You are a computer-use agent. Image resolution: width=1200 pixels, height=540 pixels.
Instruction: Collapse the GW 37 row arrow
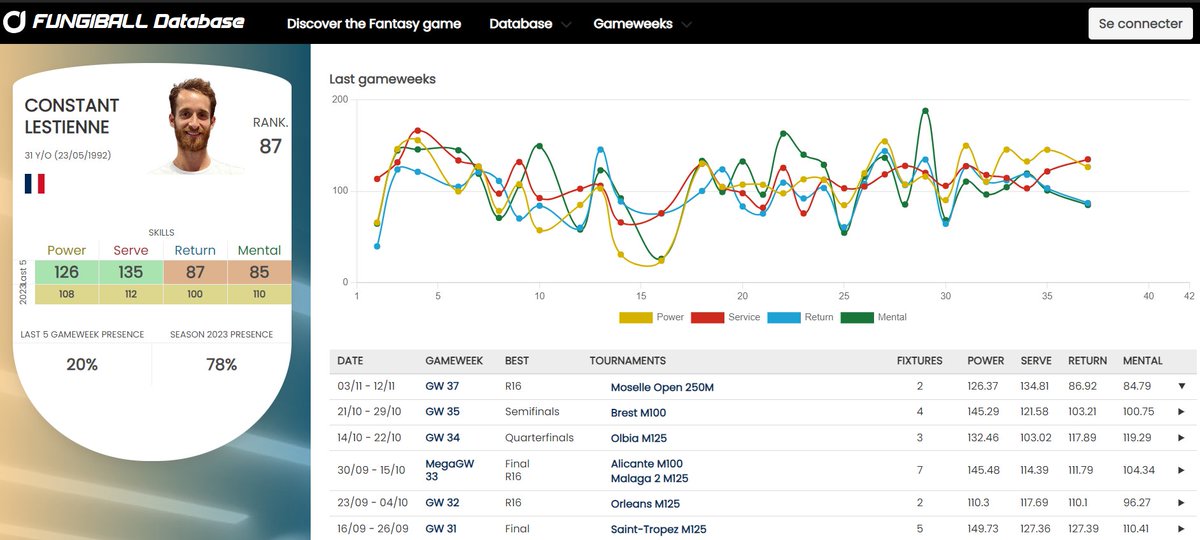(x=1181, y=386)
